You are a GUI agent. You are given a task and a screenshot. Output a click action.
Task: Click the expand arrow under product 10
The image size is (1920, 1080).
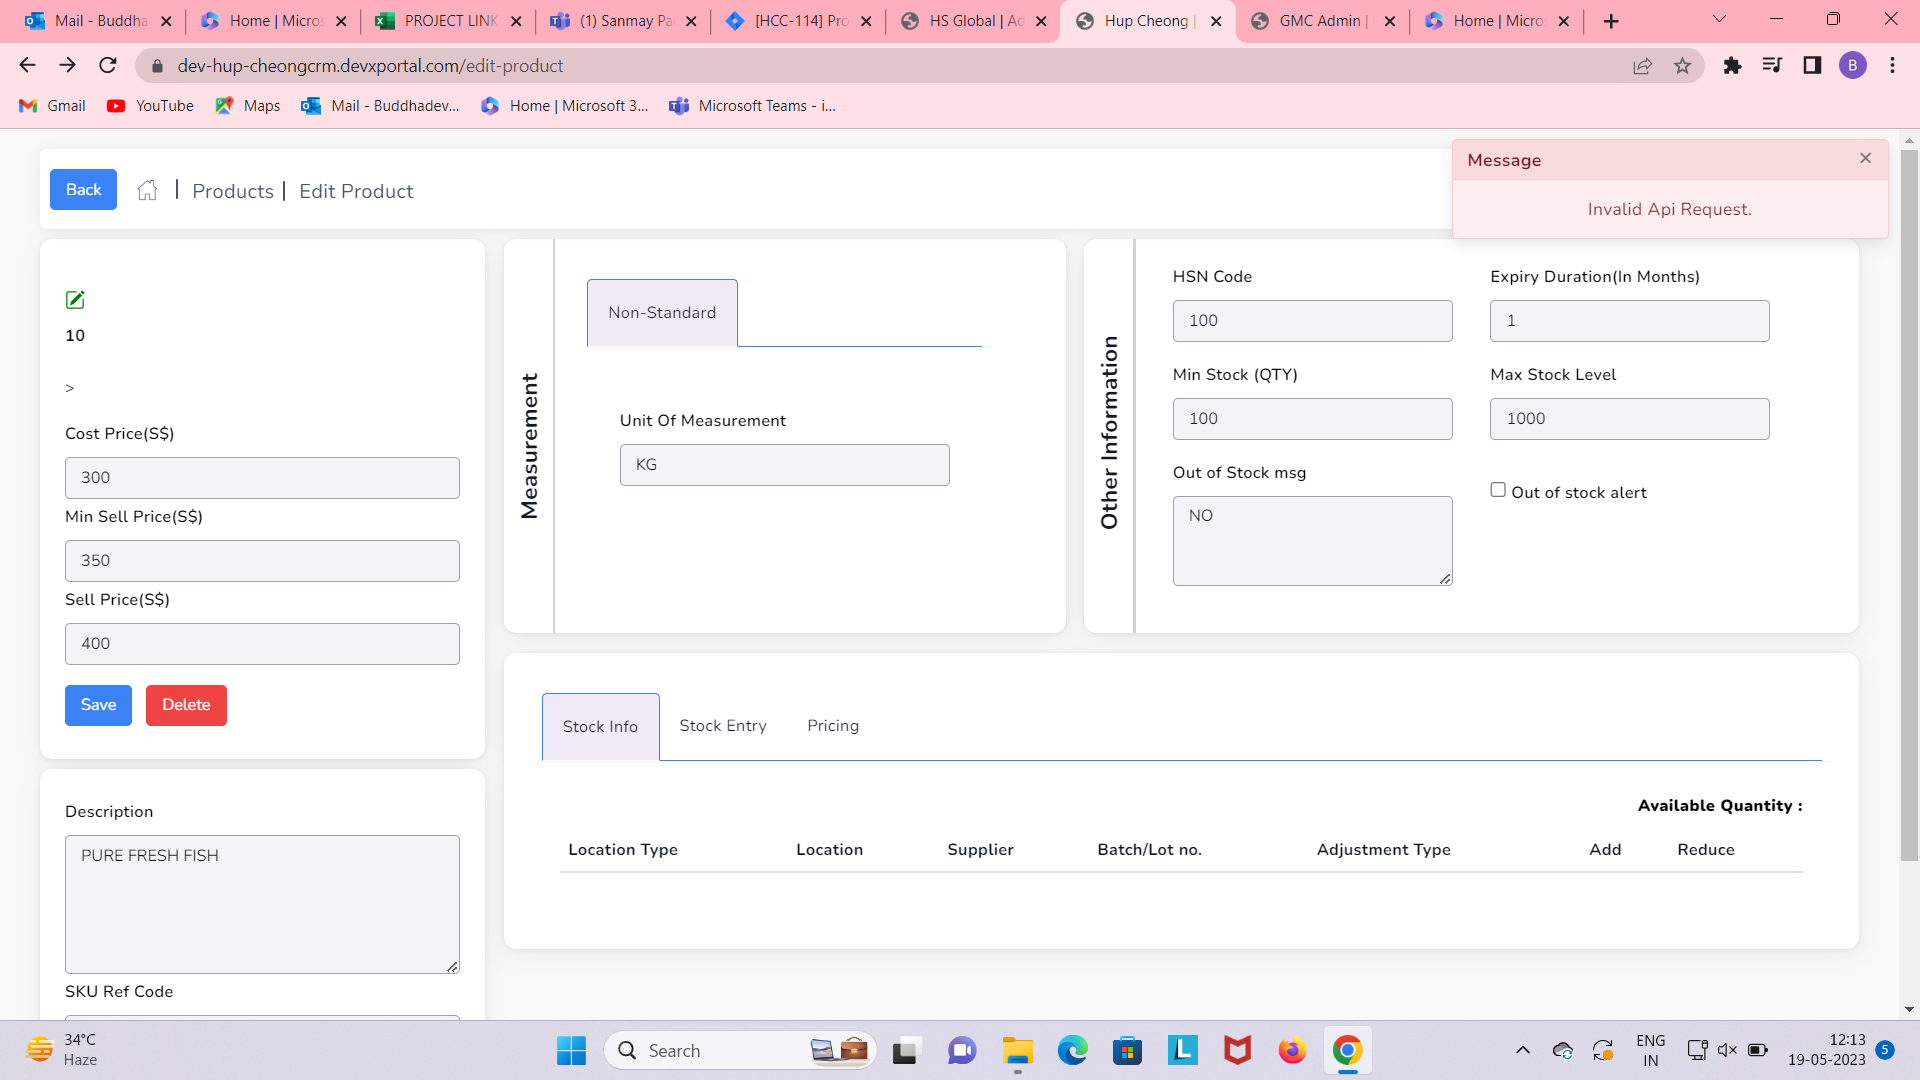point(70,388)
